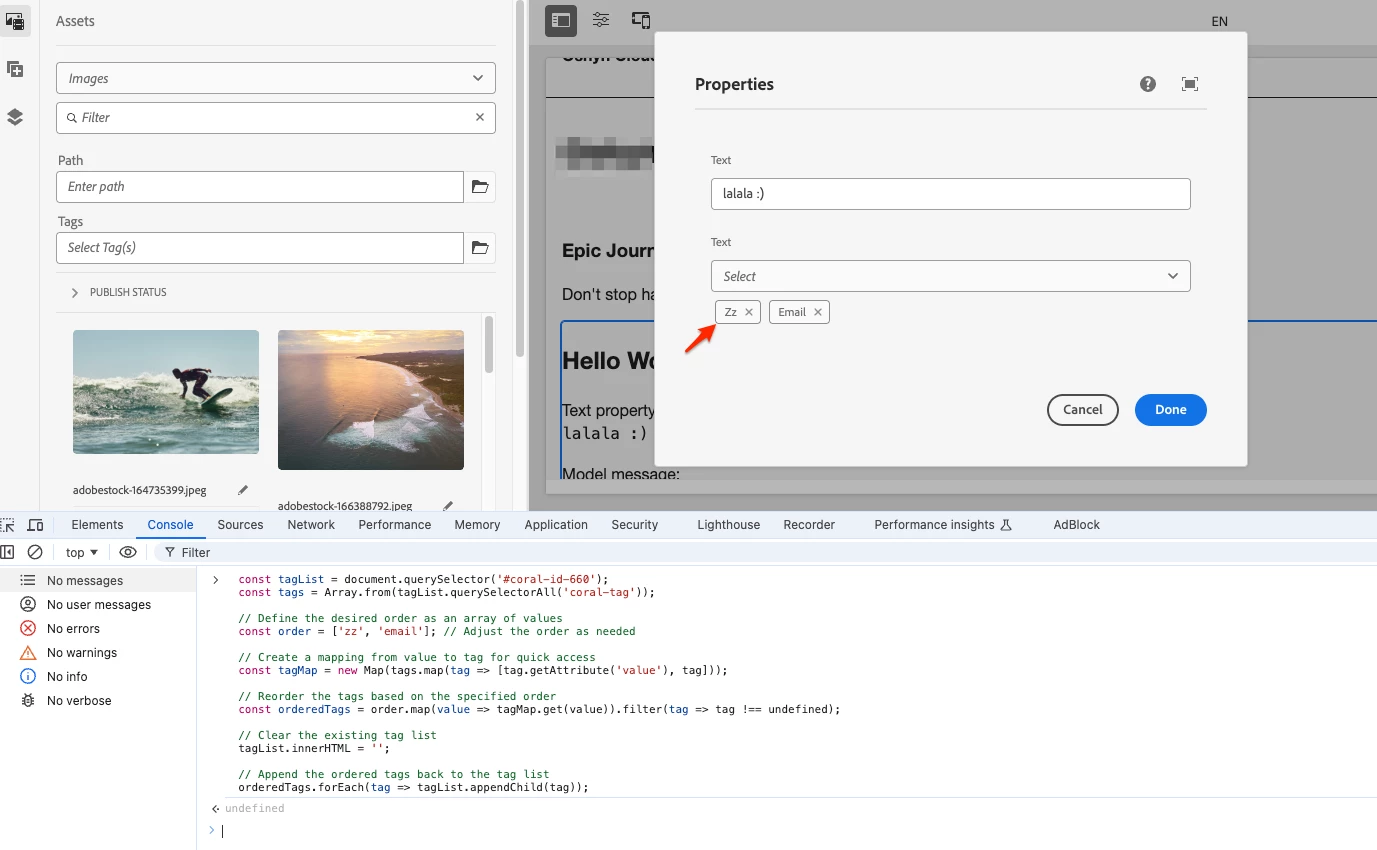The image size is (1377, 850).
Task: Open the Security tab
Action: pos(635,525)
